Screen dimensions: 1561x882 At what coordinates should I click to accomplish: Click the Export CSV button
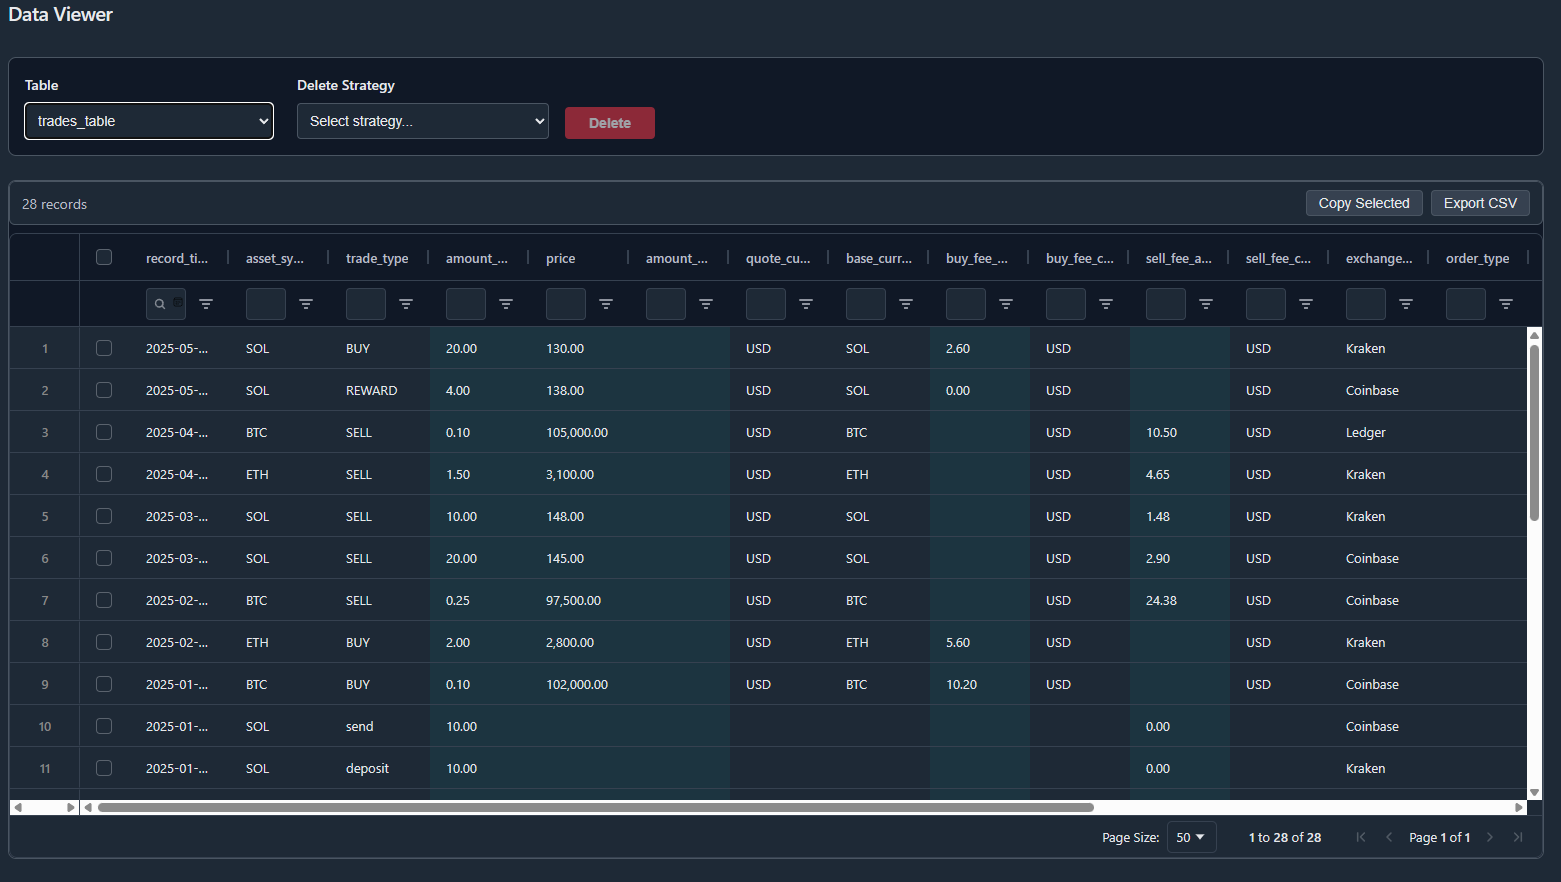(x=1480, y=202)
